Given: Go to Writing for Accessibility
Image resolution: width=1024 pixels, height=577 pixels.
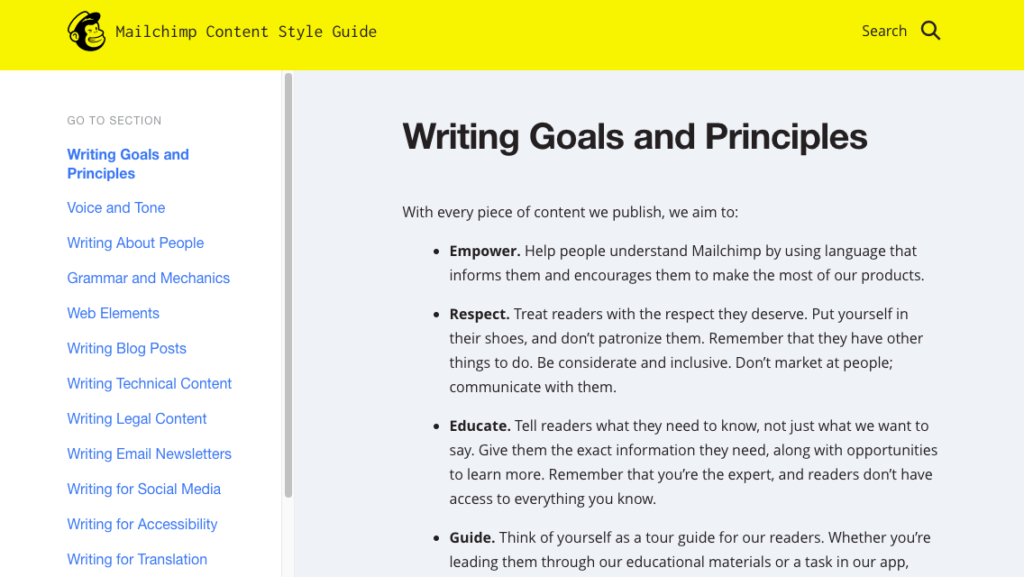Looking at the screenshot, I should 142,525.
